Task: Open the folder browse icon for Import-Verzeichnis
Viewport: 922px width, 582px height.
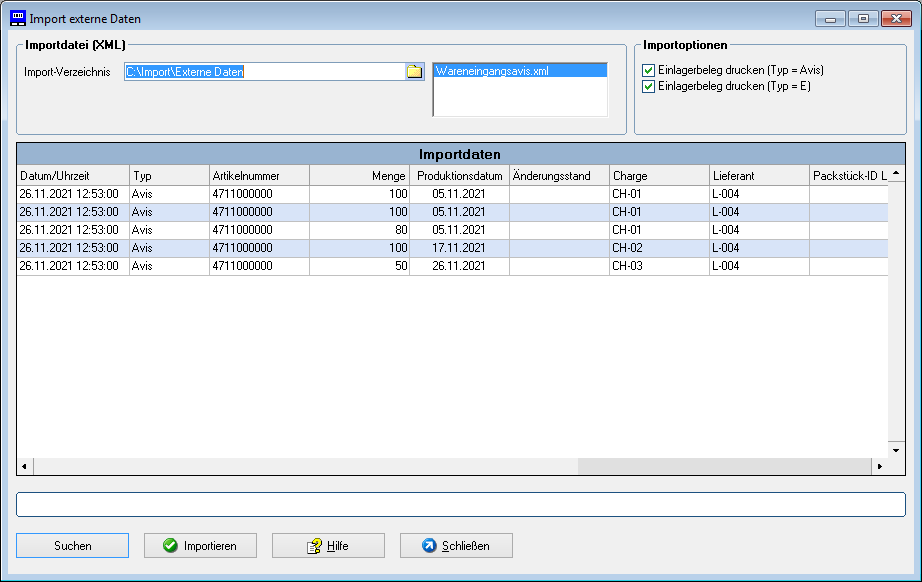Action: point(415,71)
